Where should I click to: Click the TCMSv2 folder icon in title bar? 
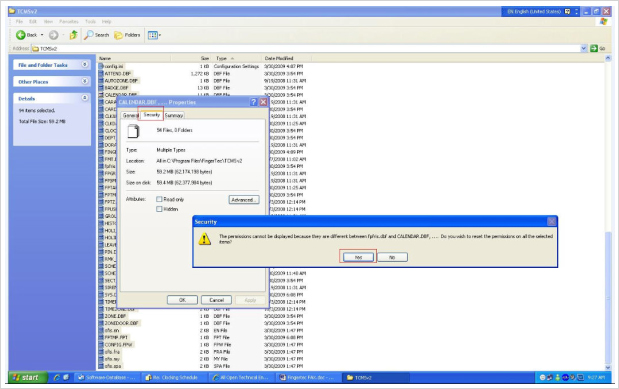[12, 11]
